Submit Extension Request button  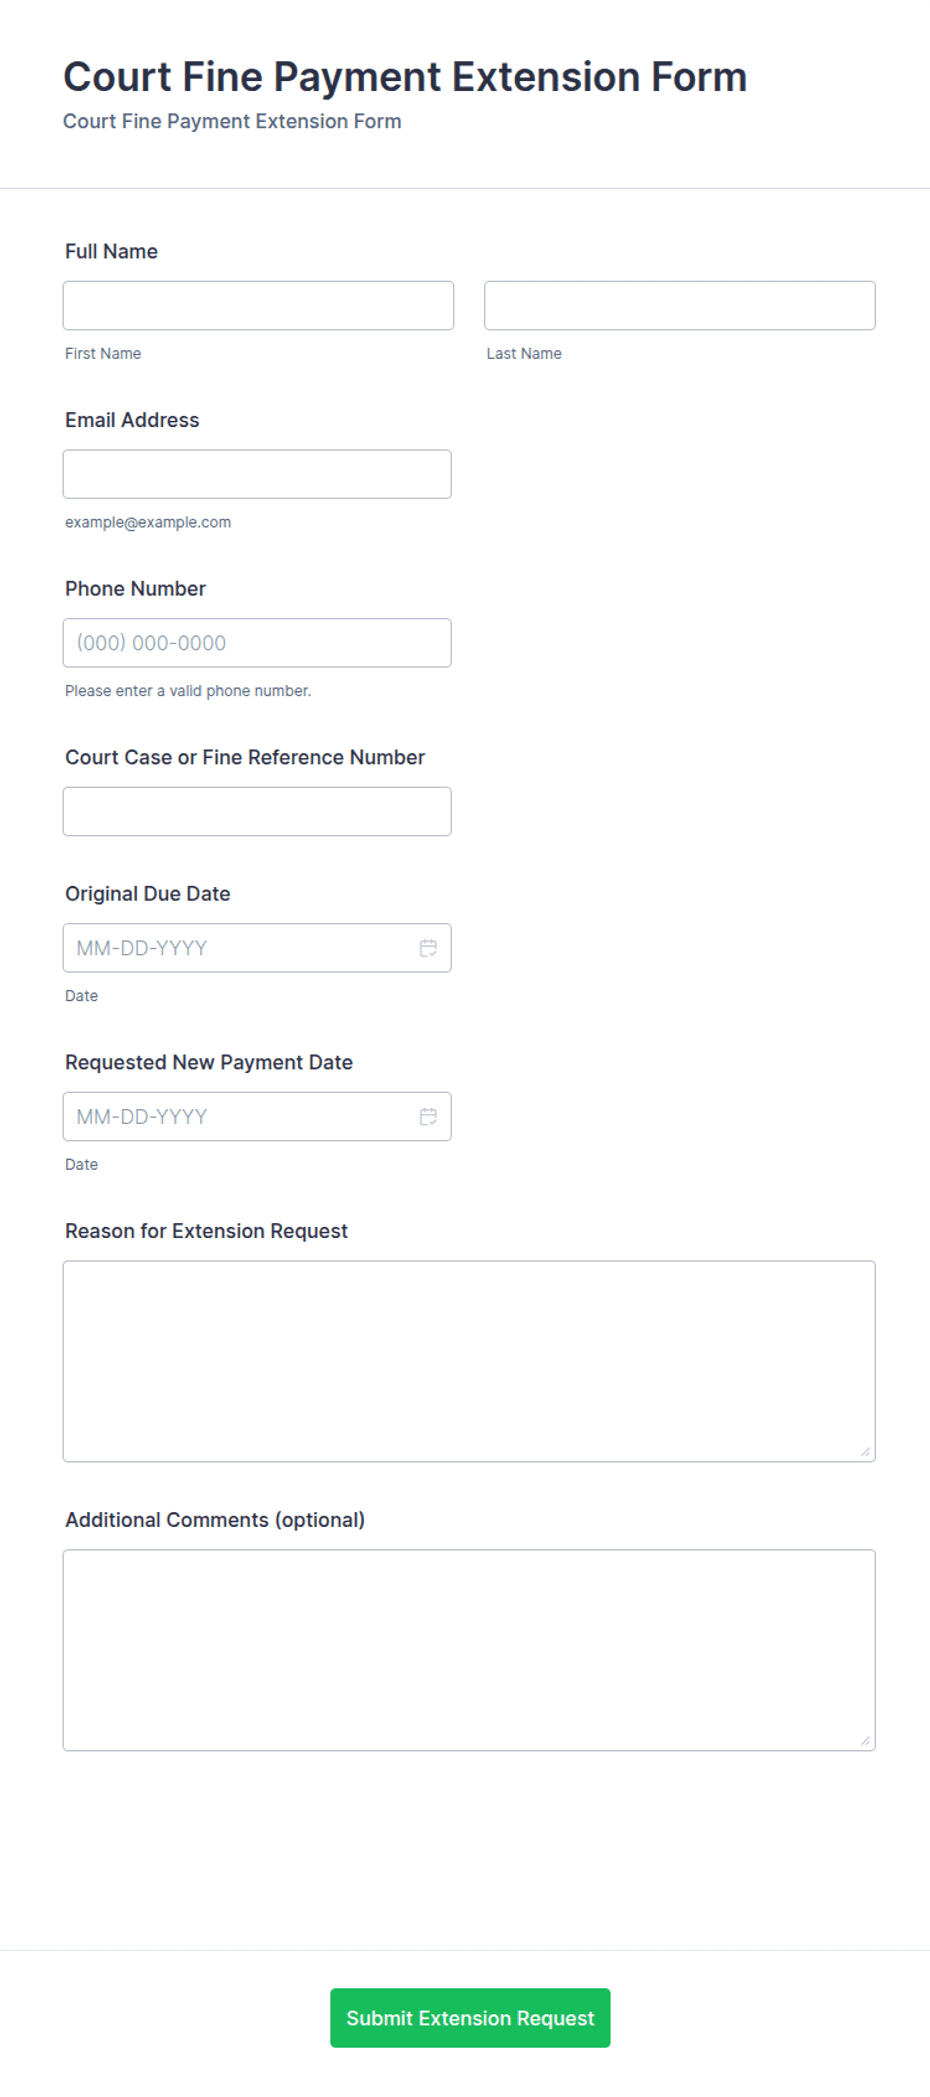pyautogui.click(x=470, y=2018)
